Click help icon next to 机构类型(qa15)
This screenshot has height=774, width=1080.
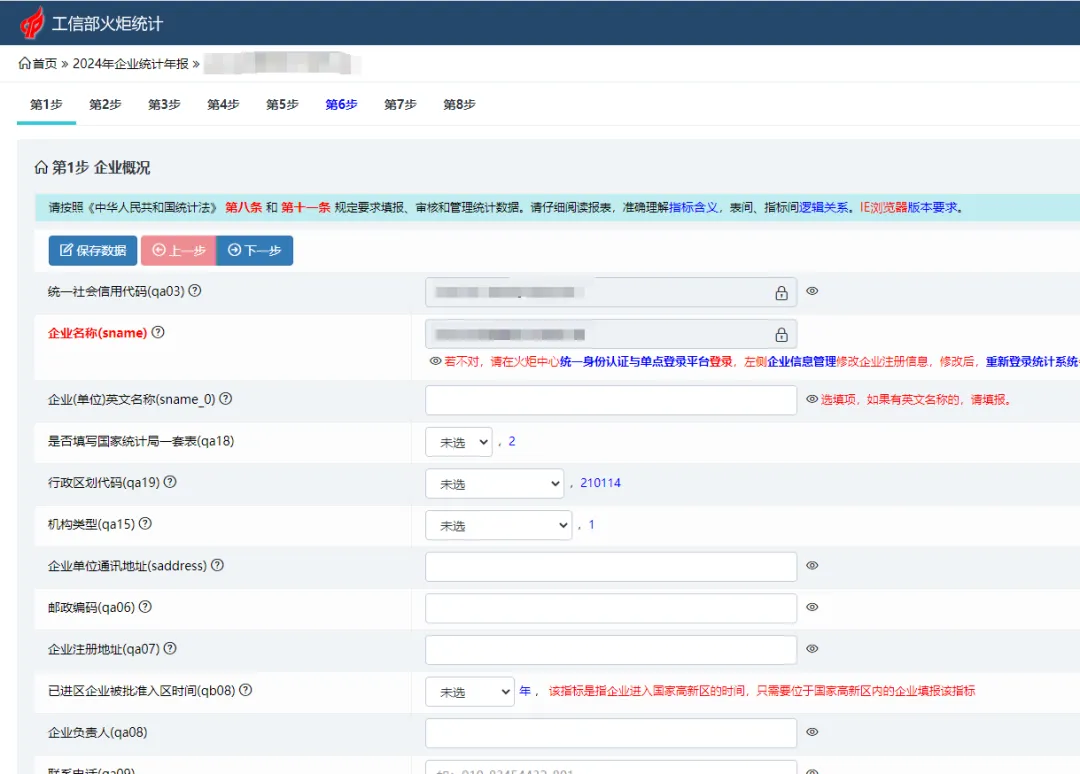coord(145,523)
